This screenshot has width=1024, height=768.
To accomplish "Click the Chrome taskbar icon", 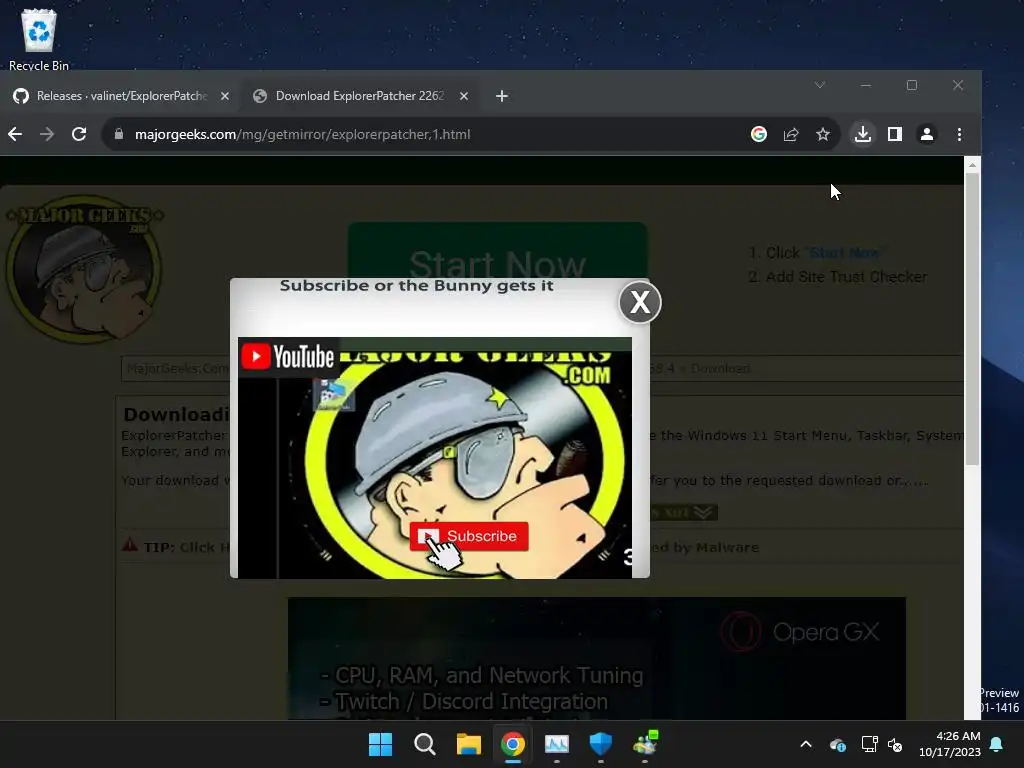I will 513,744.
